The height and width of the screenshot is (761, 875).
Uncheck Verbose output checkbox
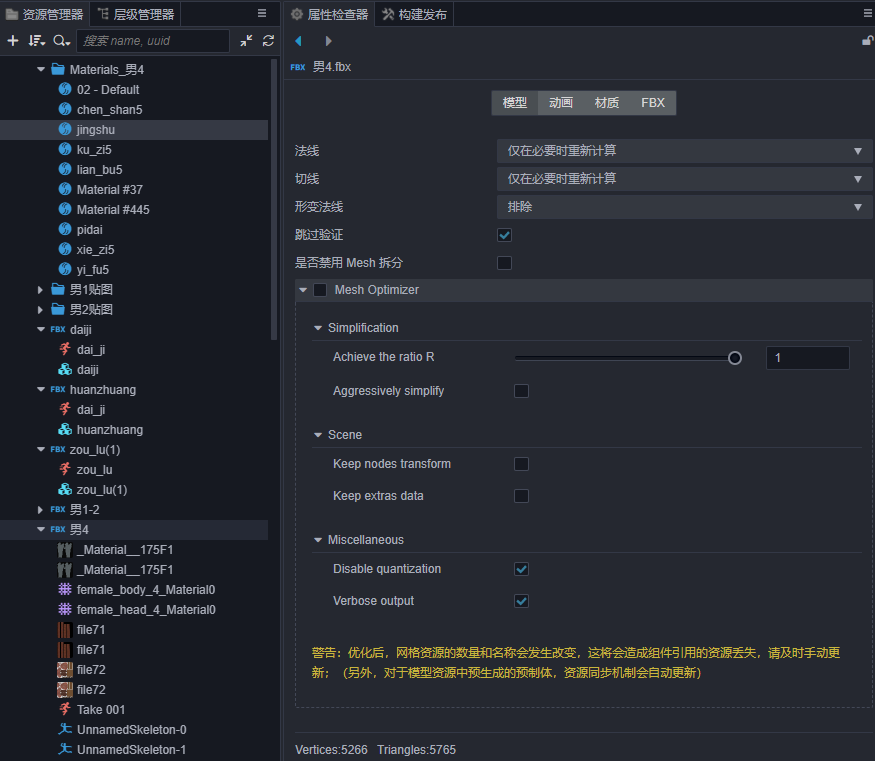(521, 601)
